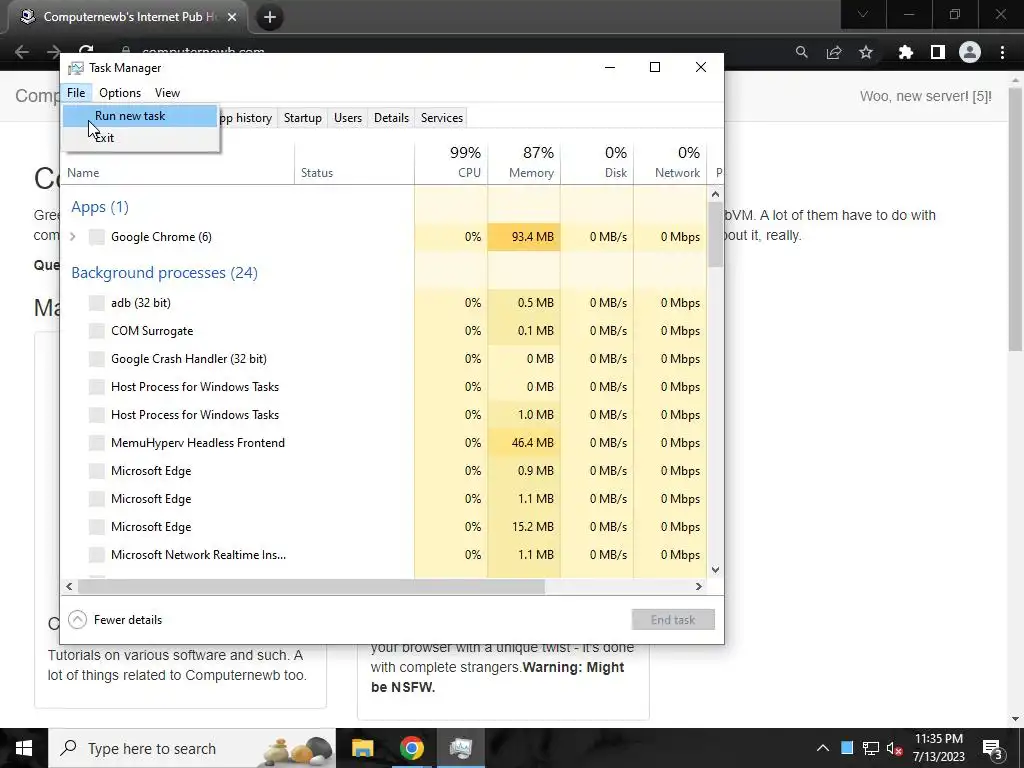Click the Task Manager taskbar icon

point(461,748)
